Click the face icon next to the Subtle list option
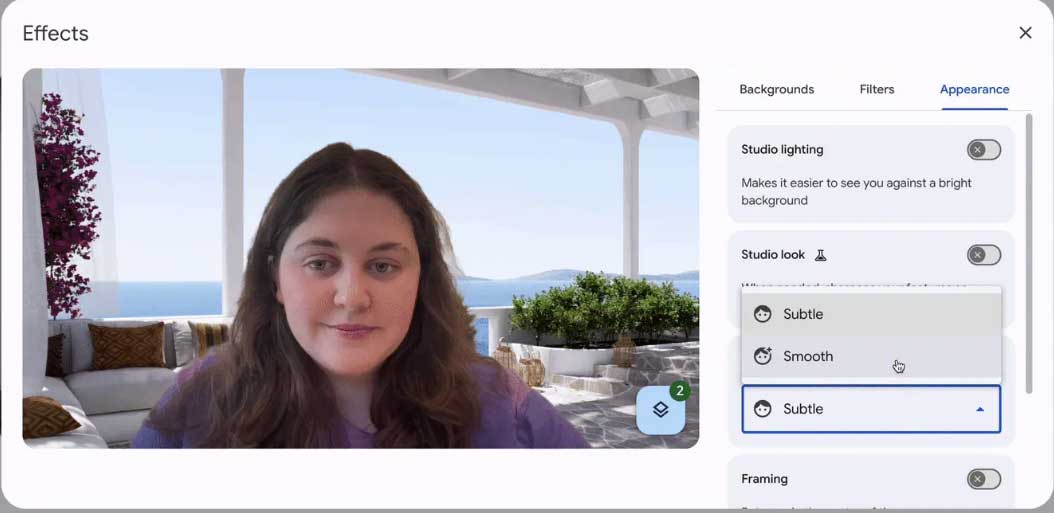This screenshot has width=1054, height=513. [x=763, y=314]
